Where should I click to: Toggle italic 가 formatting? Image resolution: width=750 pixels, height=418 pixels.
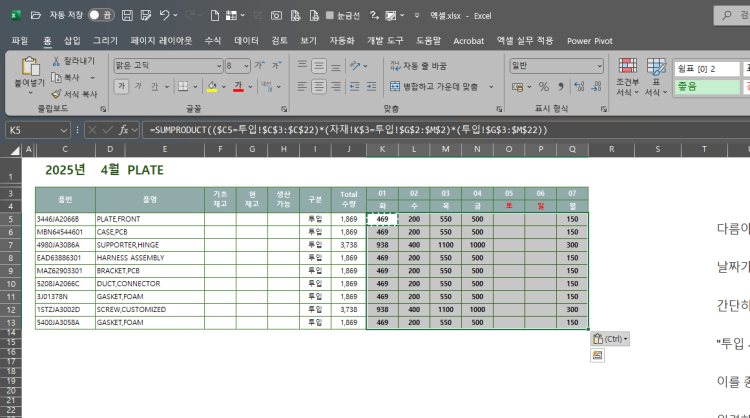pos(138,87)
